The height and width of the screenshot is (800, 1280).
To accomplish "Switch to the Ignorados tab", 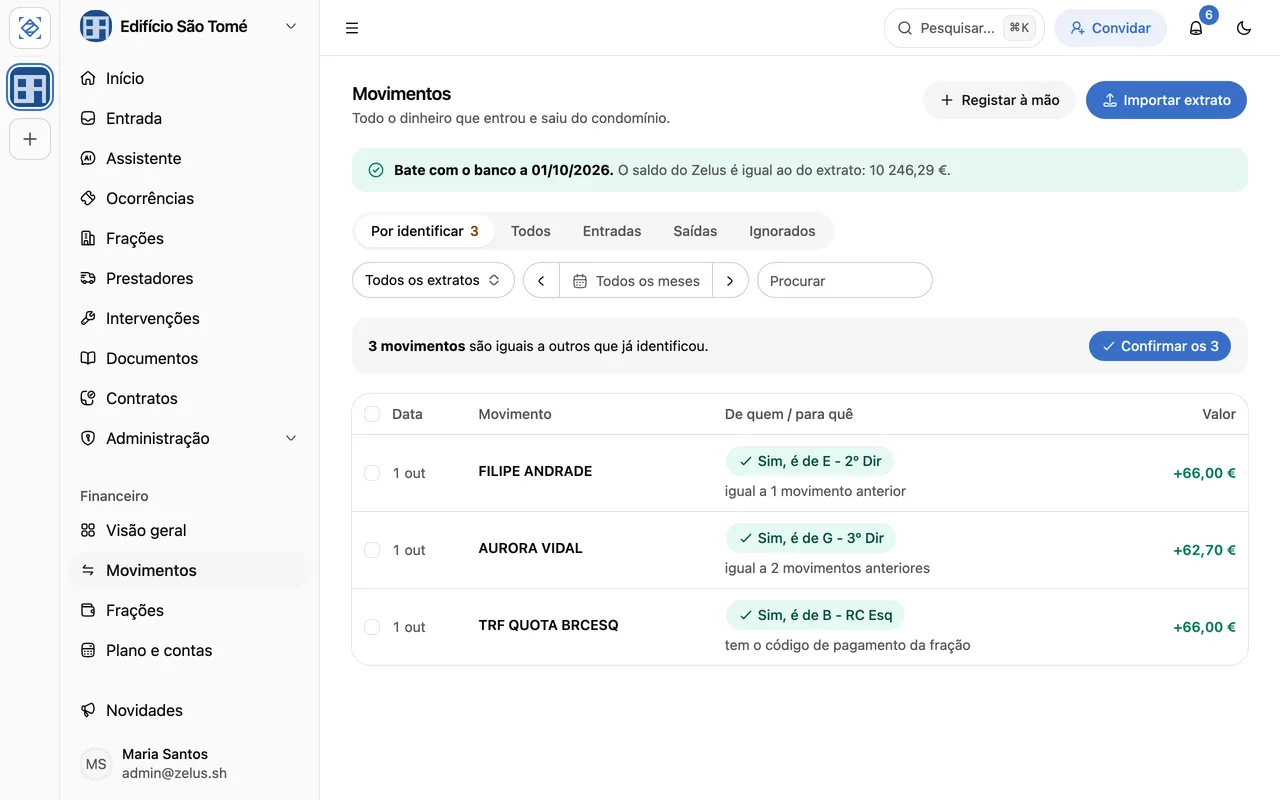I will click(x=782, y=231).
